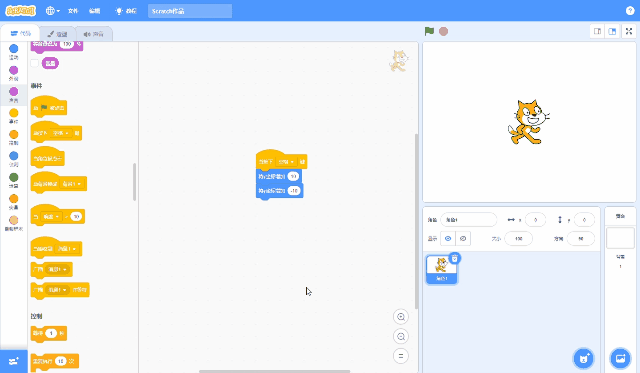Screen dimensions: 640x373
Task: Select the Sound category circle
Action: click(13, 91)
